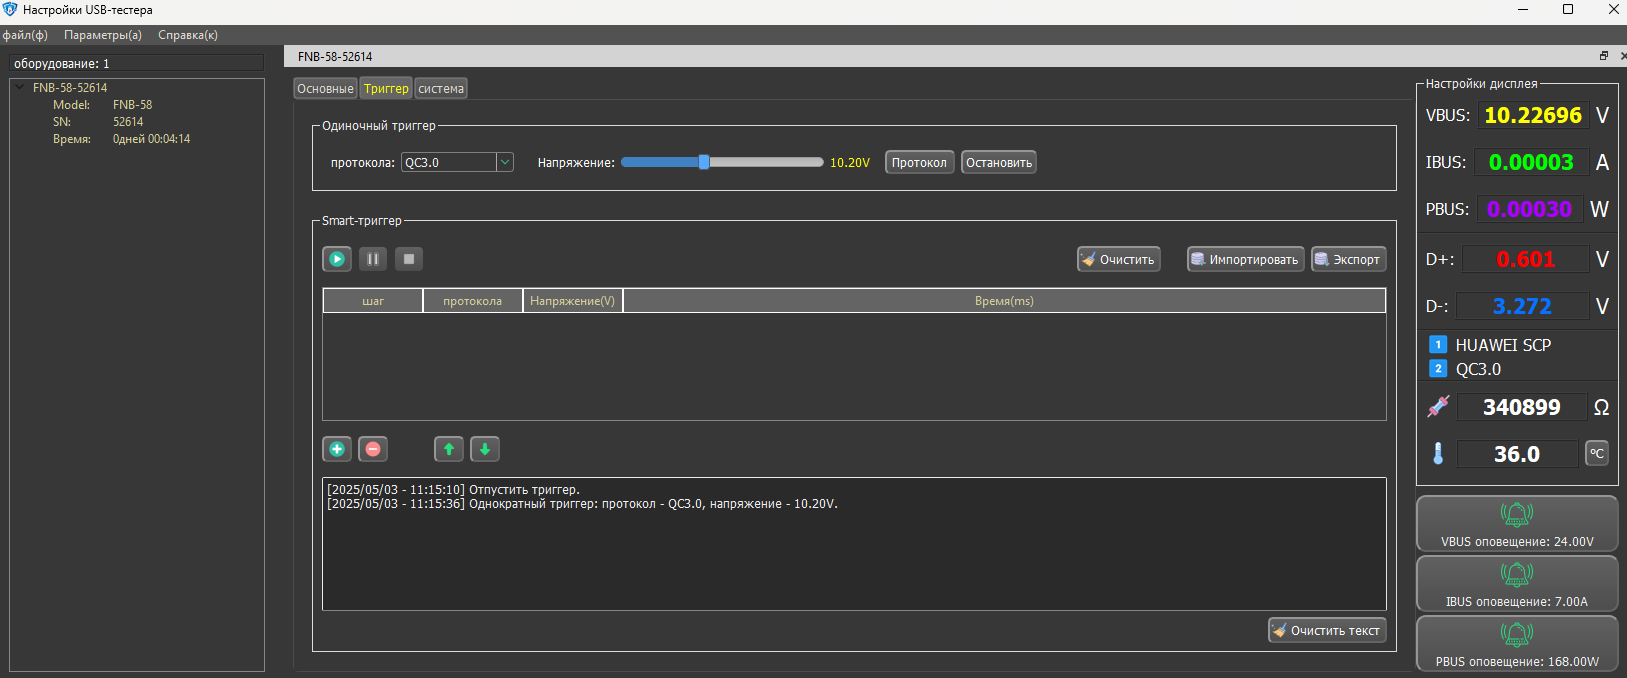Screen dimensions: 1627x678
Task: Click the resistance value 340899
Action: [x=1522, y=407]
